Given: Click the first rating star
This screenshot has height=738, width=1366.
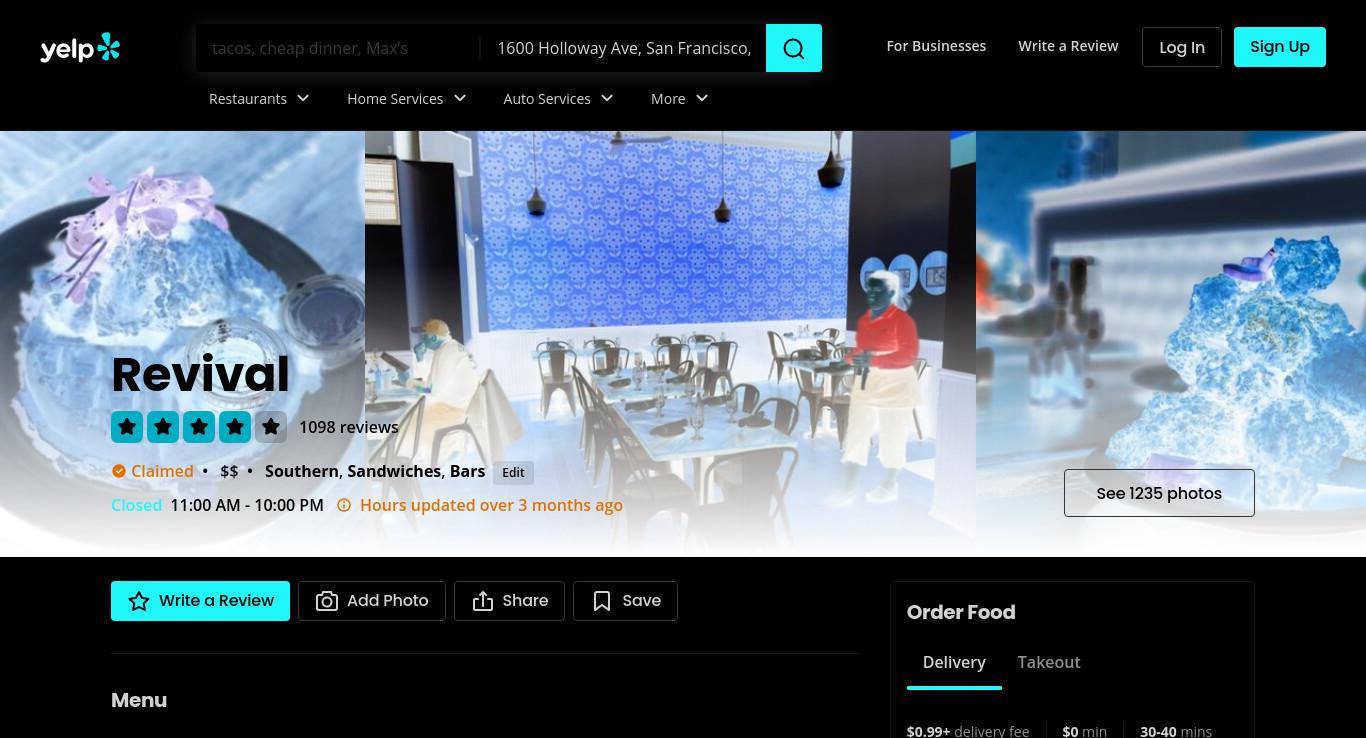Looking at the screenshot, I should point(127,427).
